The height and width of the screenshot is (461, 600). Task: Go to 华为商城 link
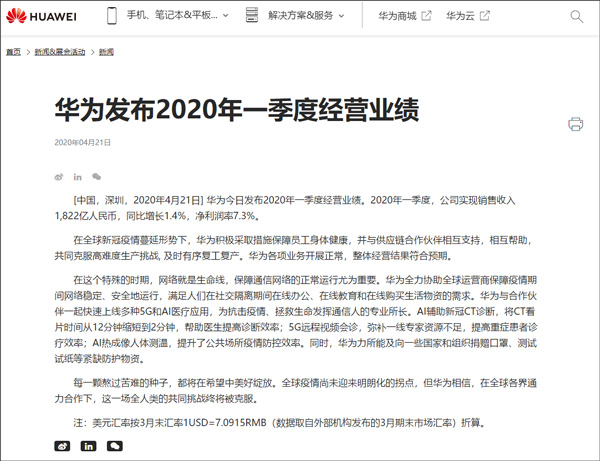coord(397,16)
